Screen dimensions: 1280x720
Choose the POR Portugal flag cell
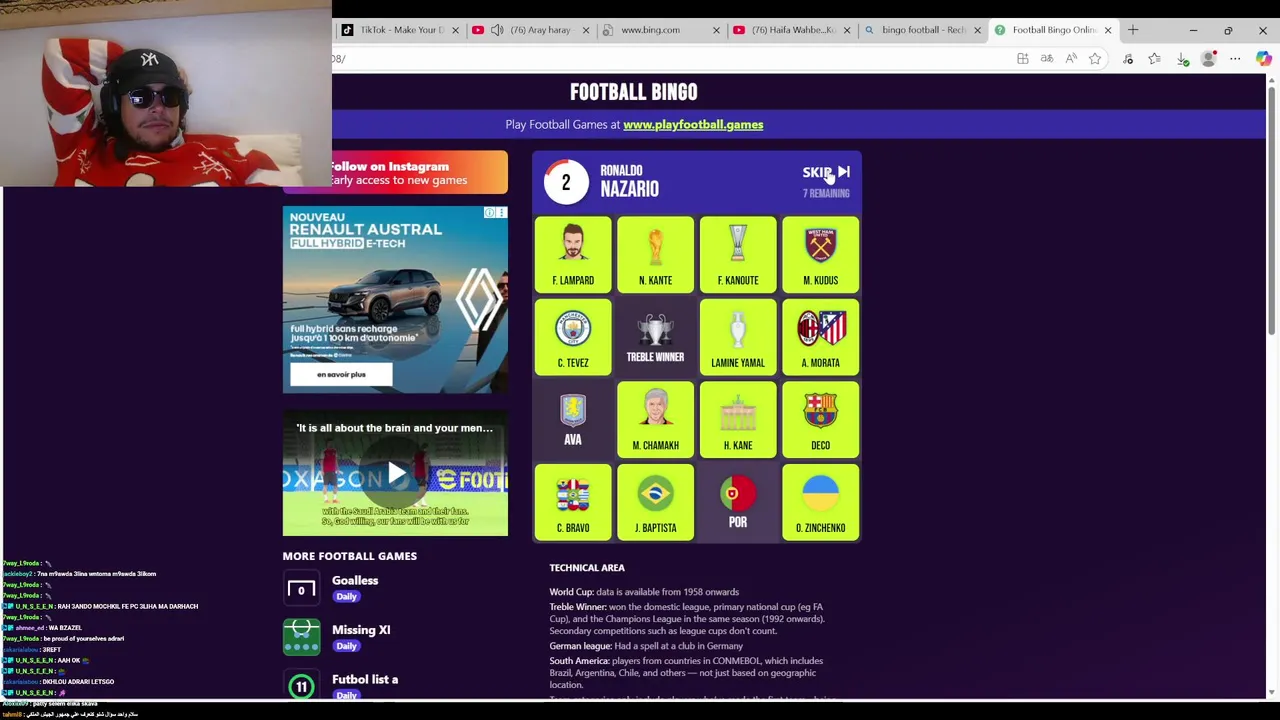click(x=738, y=503)
